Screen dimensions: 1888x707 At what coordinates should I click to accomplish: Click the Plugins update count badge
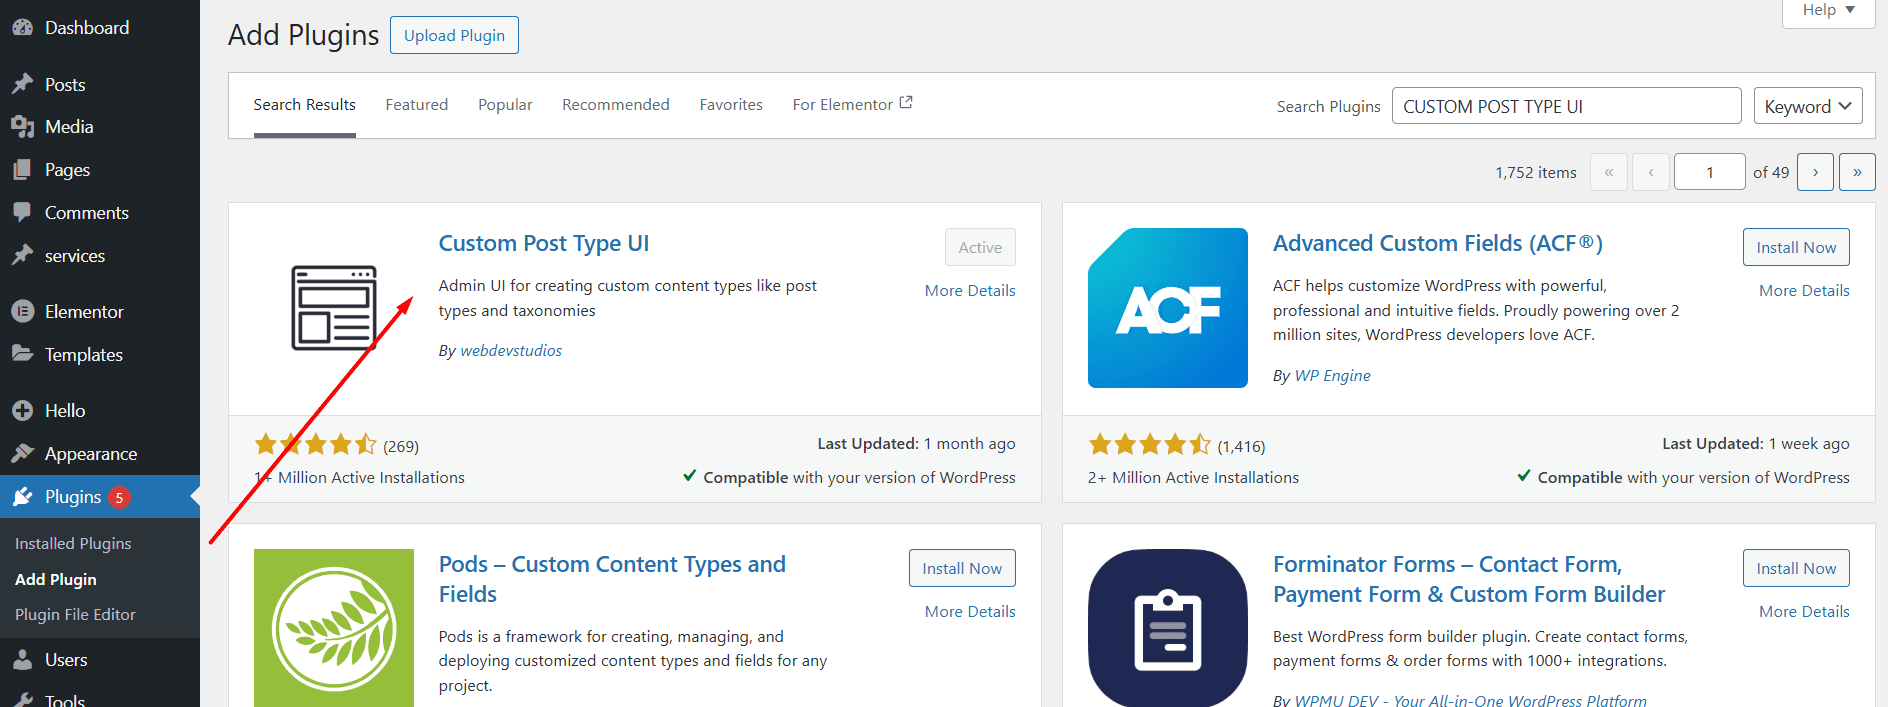click(x=119, y=497)
